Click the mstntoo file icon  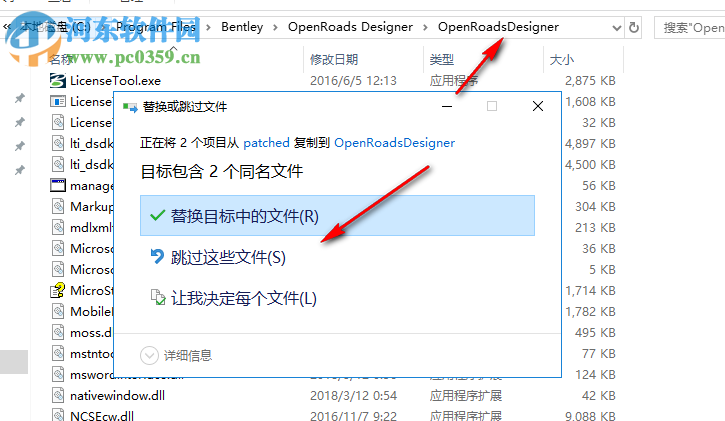point(58,354)
